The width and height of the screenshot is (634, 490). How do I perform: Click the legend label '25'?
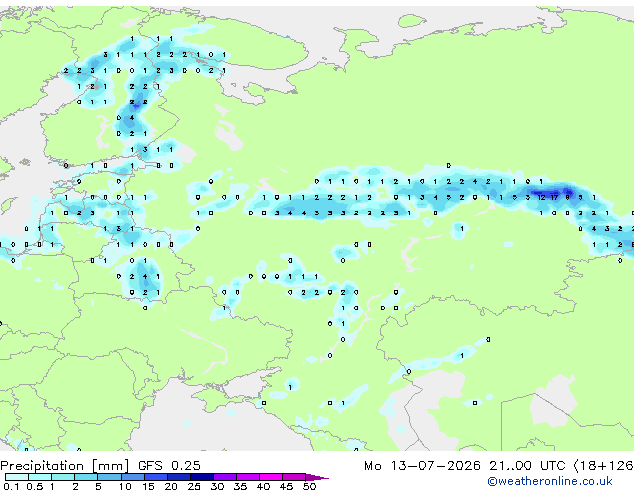pos(194,486)
